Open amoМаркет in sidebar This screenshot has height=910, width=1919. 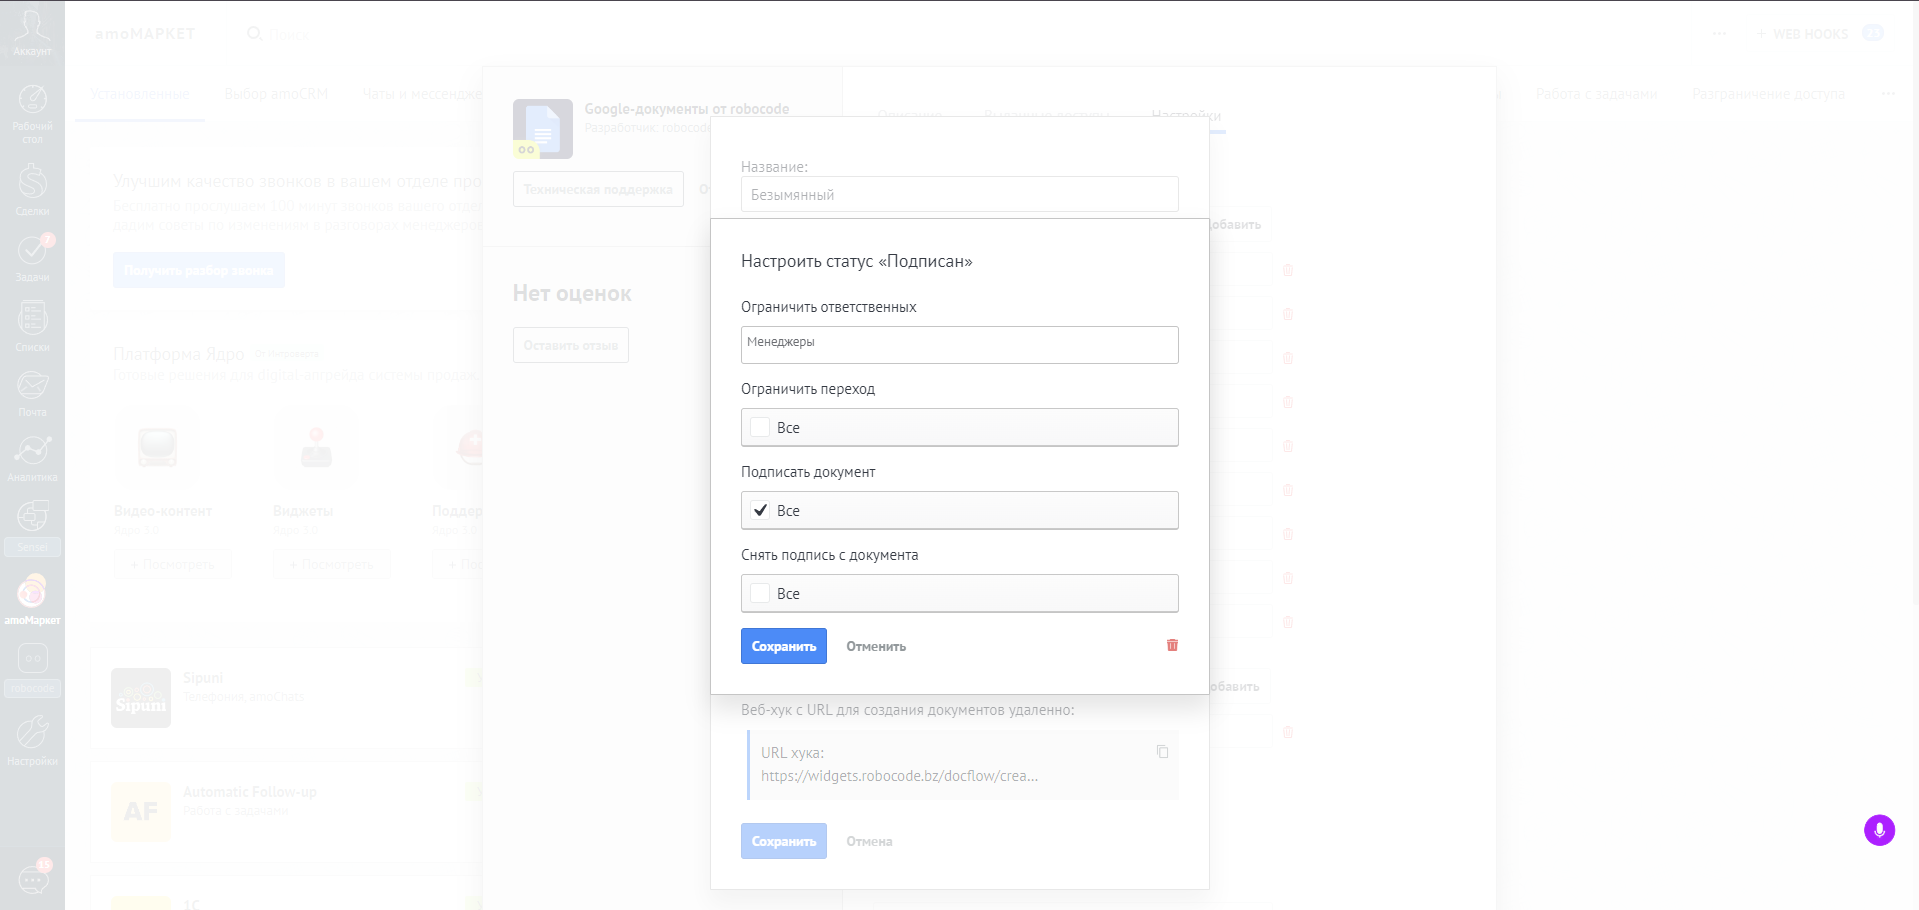[x=32, y=599]
